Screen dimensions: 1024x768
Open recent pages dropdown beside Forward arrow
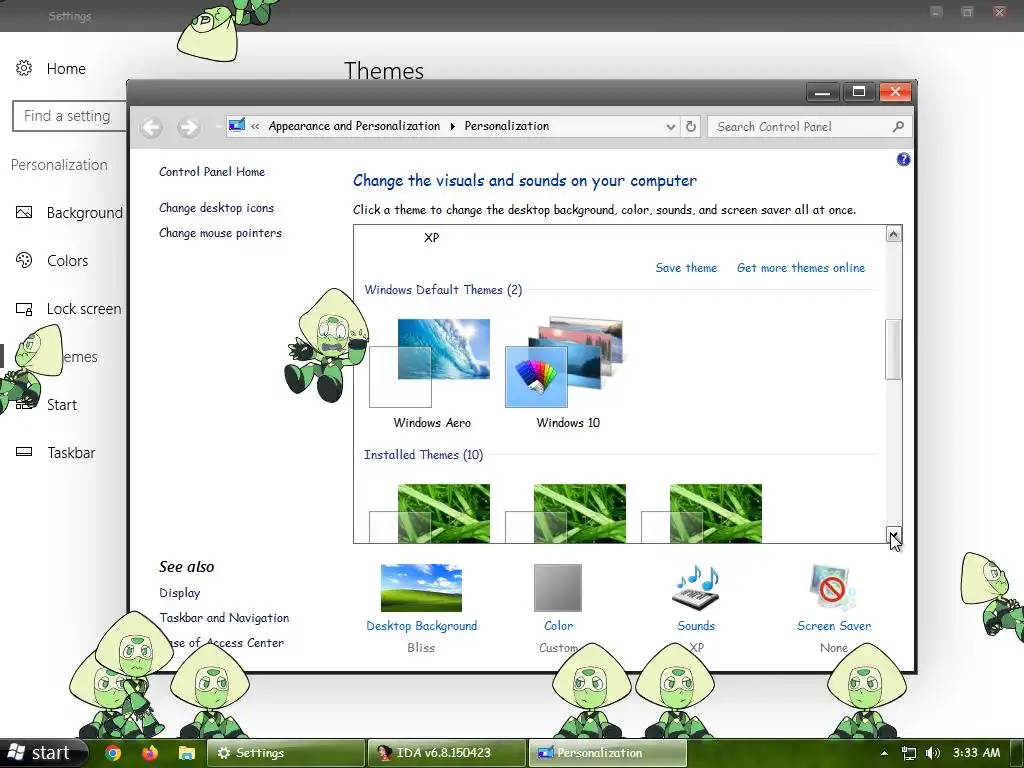click(x=217, y=127)
